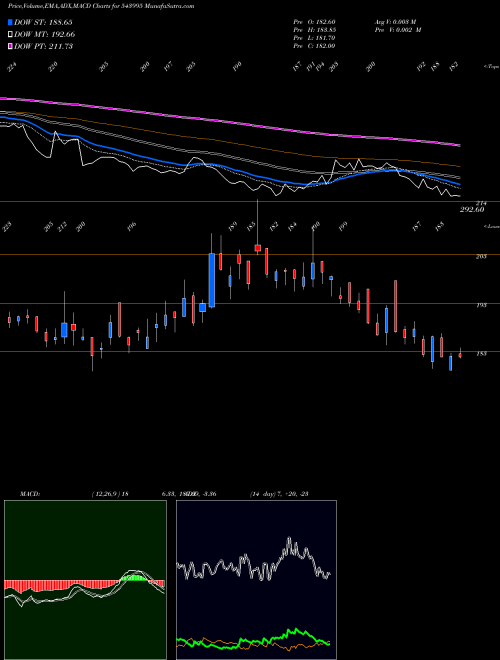Image resolution: width=500 pixels, height=660 pixels.
Task: Click the 'Pre H: 183.85' value
Action: pyautogui.click(x=314, y=30)
